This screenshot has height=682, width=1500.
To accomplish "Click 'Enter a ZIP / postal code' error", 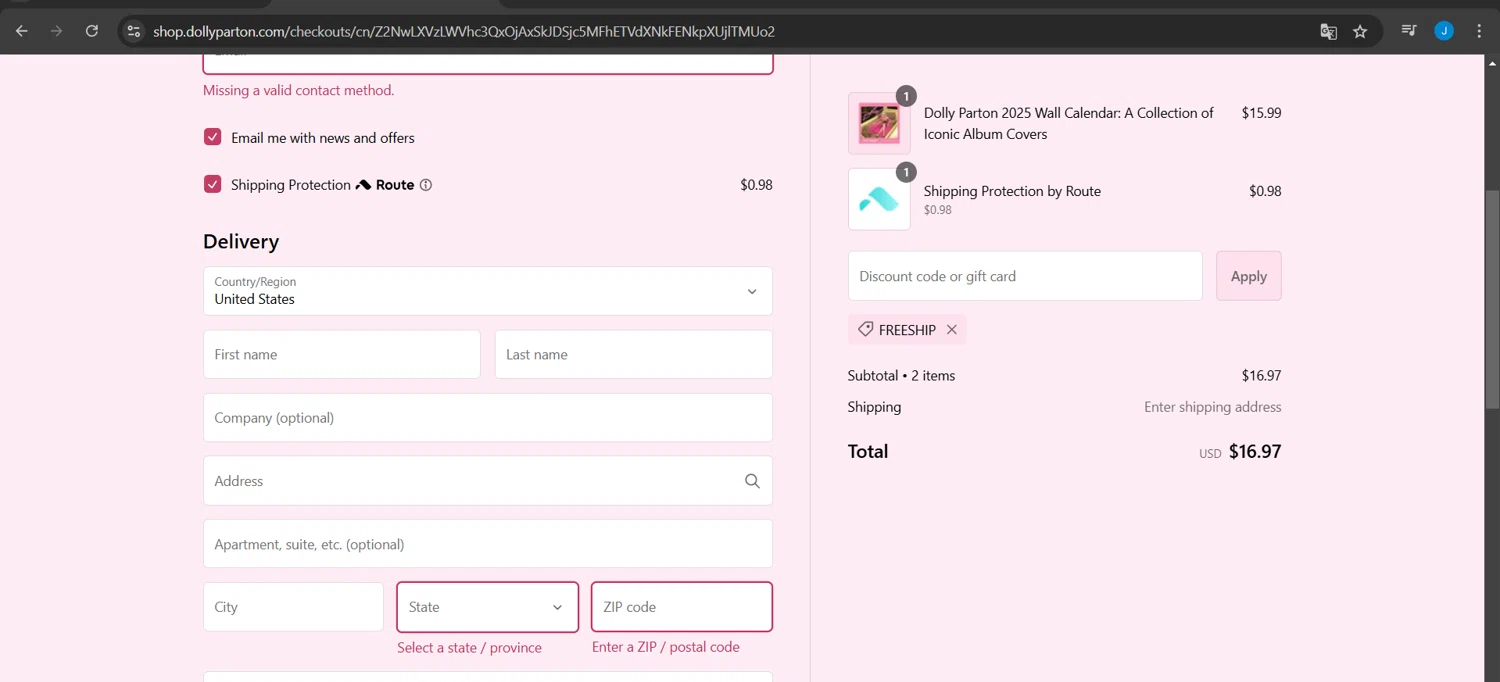I will coord(666,647).
